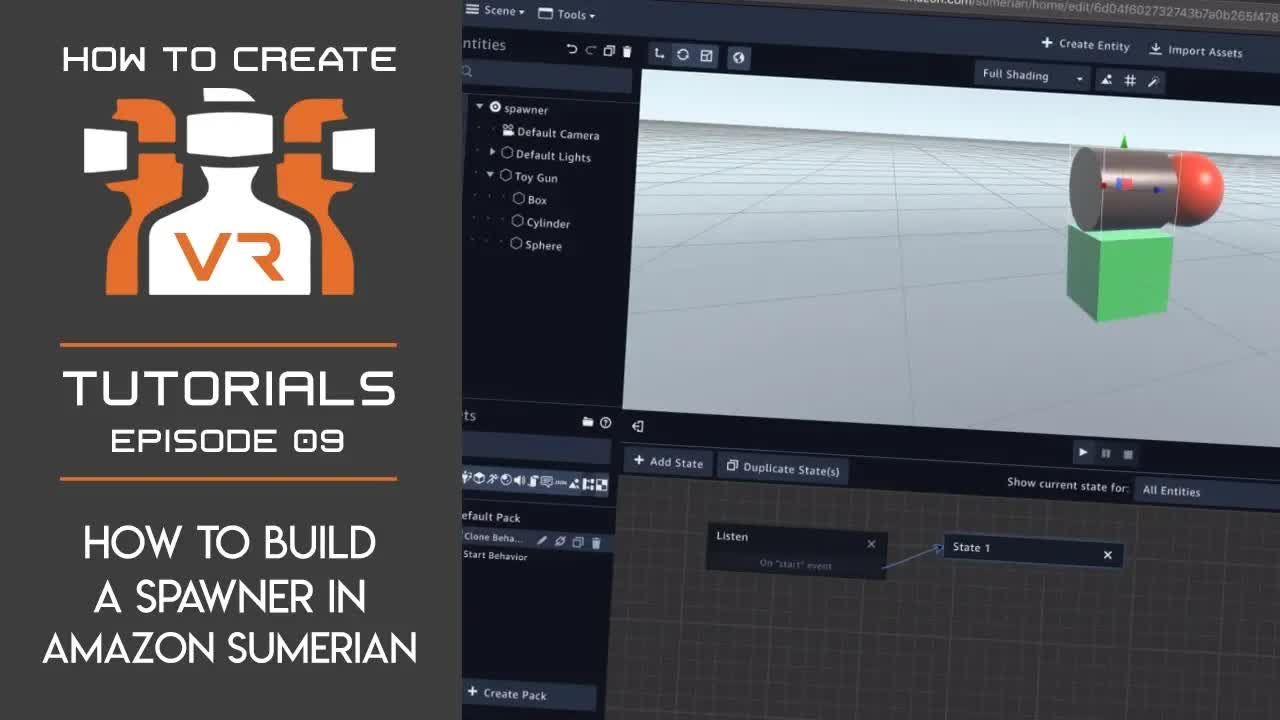Select Start Behavior in assets list
The width and height of the screenshot is (1280, 720).
(x=495, y=555)
